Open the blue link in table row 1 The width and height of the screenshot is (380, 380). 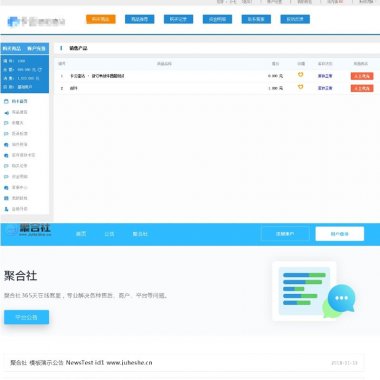click(x=325, y=76)
